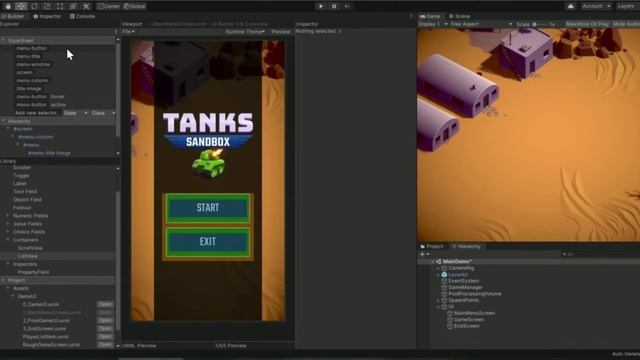Select ListView in Library

coord(28,256)
